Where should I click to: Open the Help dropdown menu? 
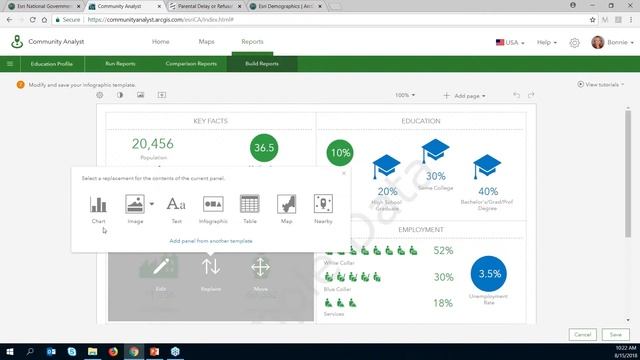[547, 42]
